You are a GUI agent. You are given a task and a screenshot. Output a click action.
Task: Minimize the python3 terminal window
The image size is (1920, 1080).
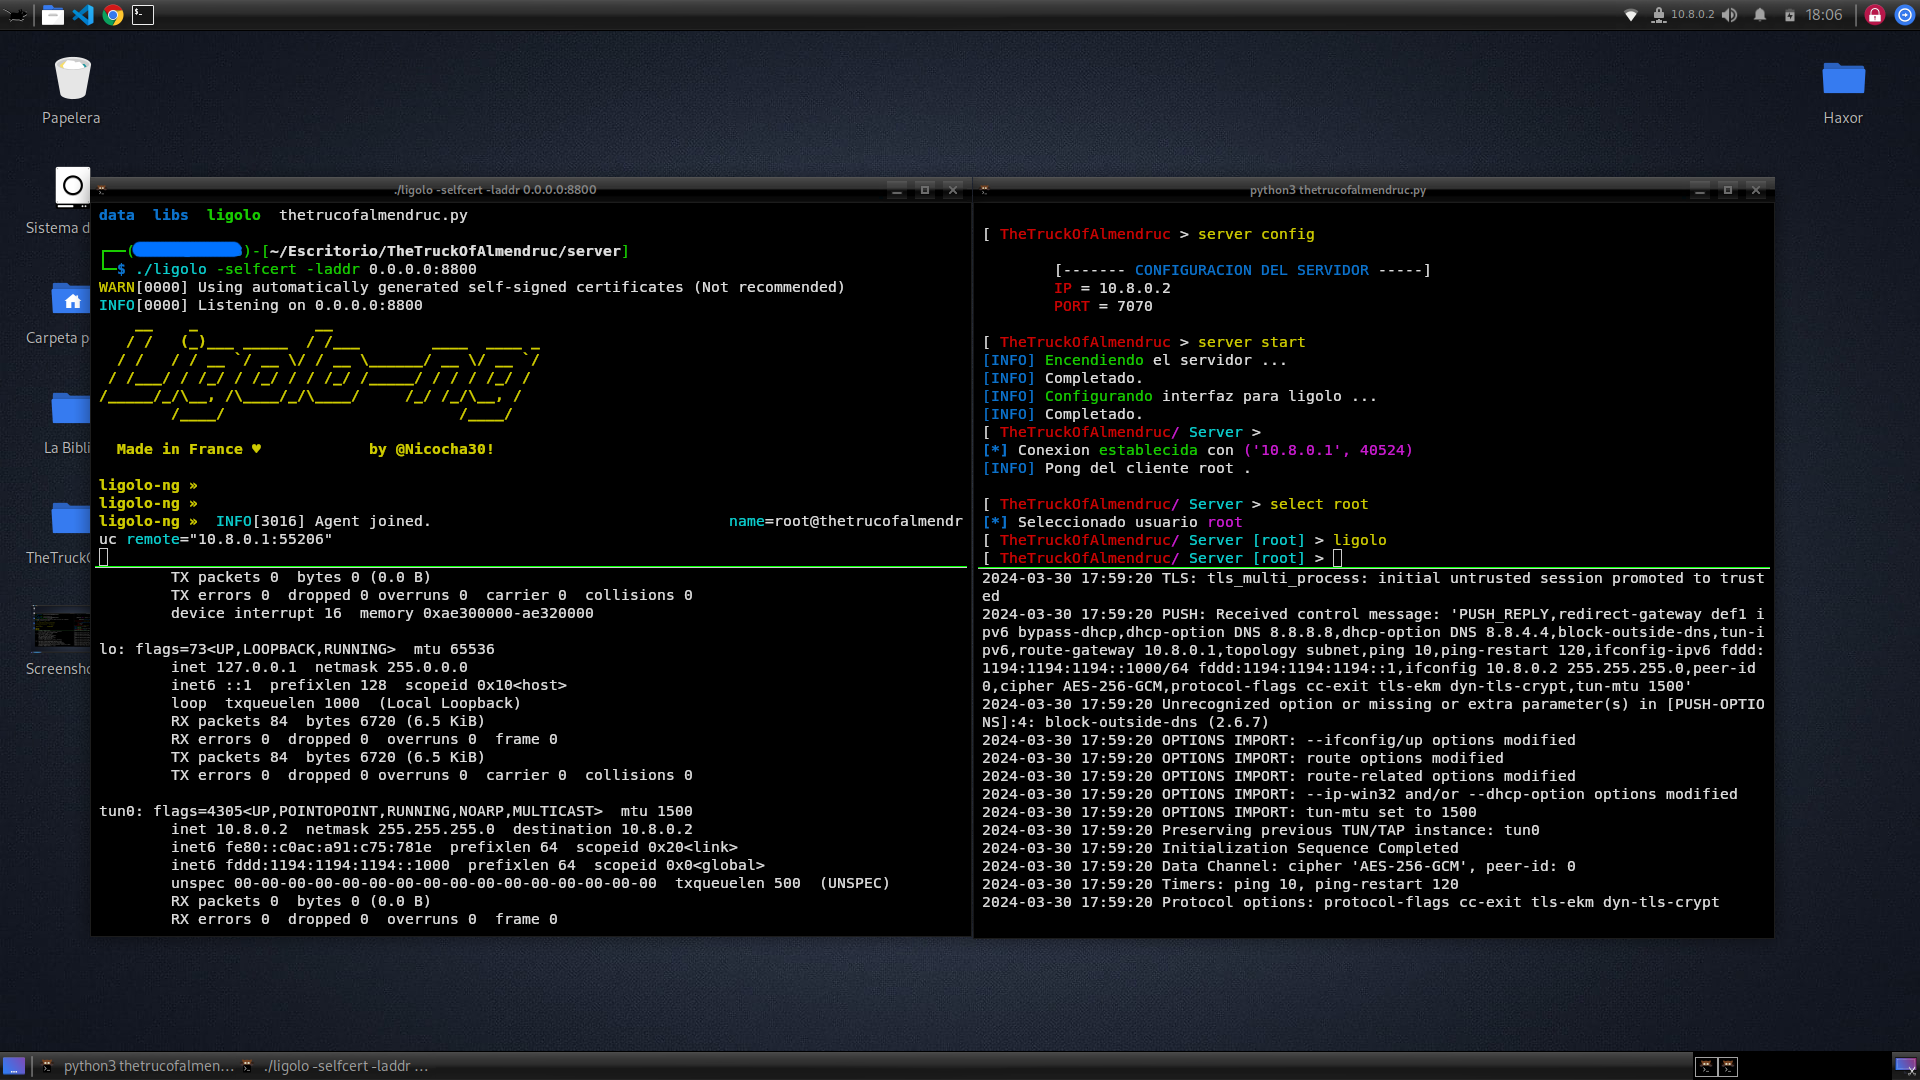click(x=1700, y=190)
